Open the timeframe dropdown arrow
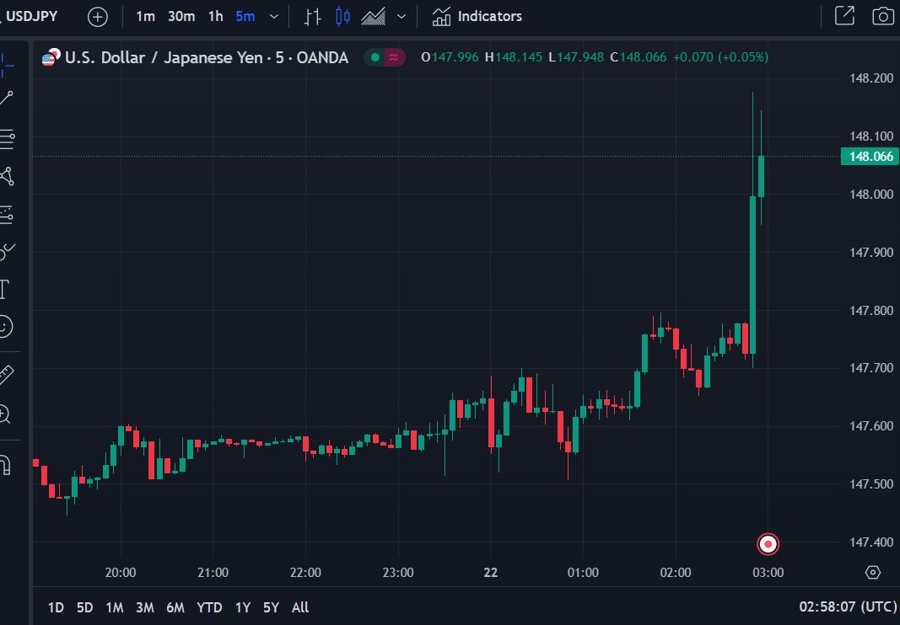The width and height of the screenshot is (900, 625). click(274, 17)
